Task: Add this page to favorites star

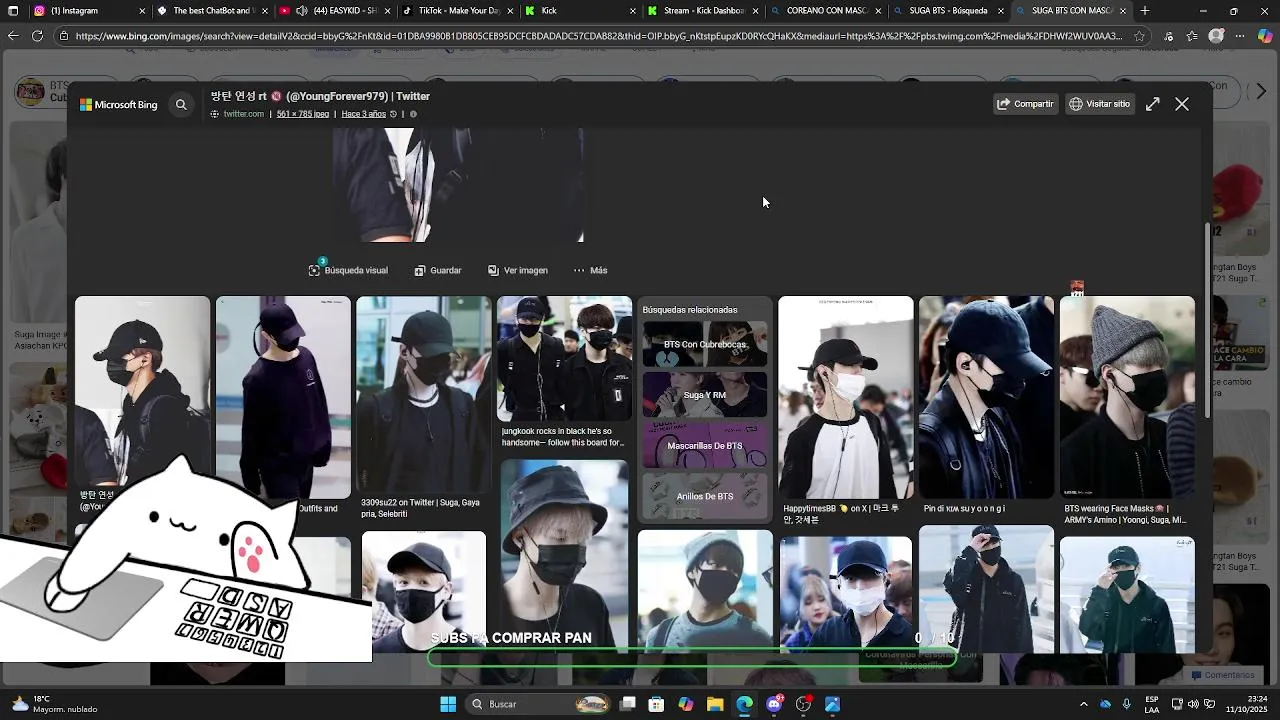Action: [x=1139, y=36]
